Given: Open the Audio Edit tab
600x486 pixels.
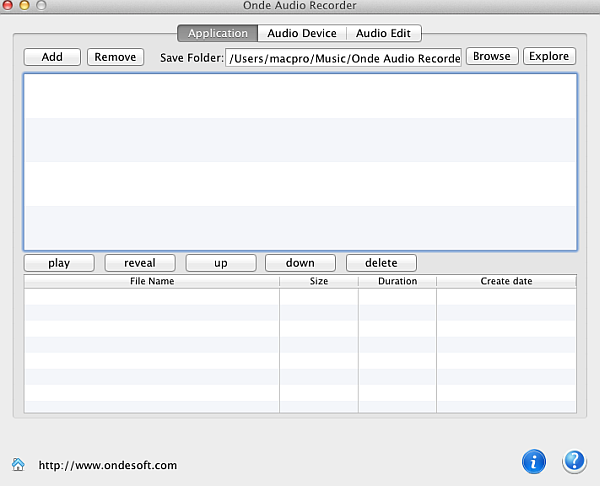Looking at the screenshot, I should (383, 34).
